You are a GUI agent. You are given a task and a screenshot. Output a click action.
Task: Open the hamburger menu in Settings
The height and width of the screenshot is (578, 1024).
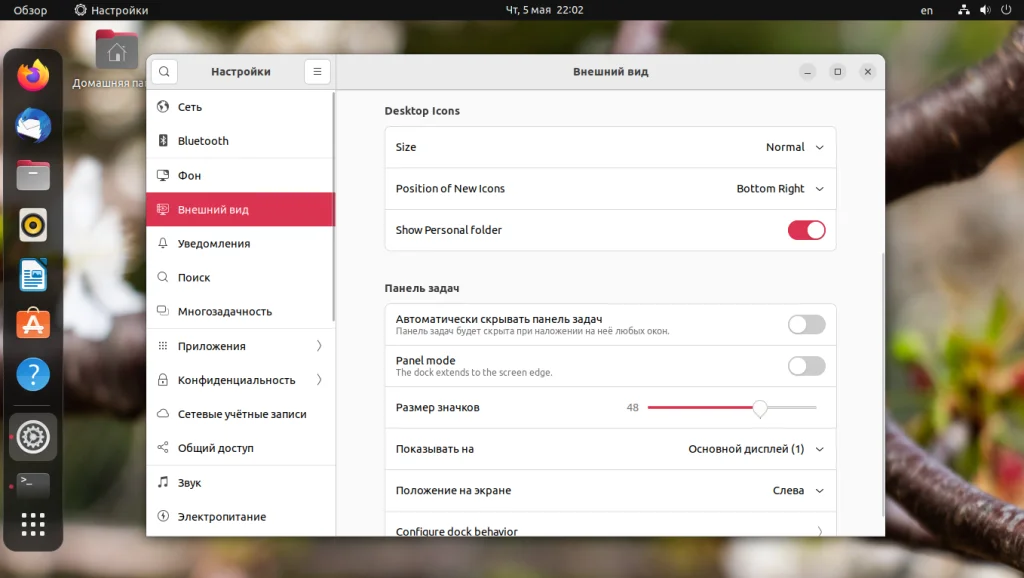tap(317, 71)
